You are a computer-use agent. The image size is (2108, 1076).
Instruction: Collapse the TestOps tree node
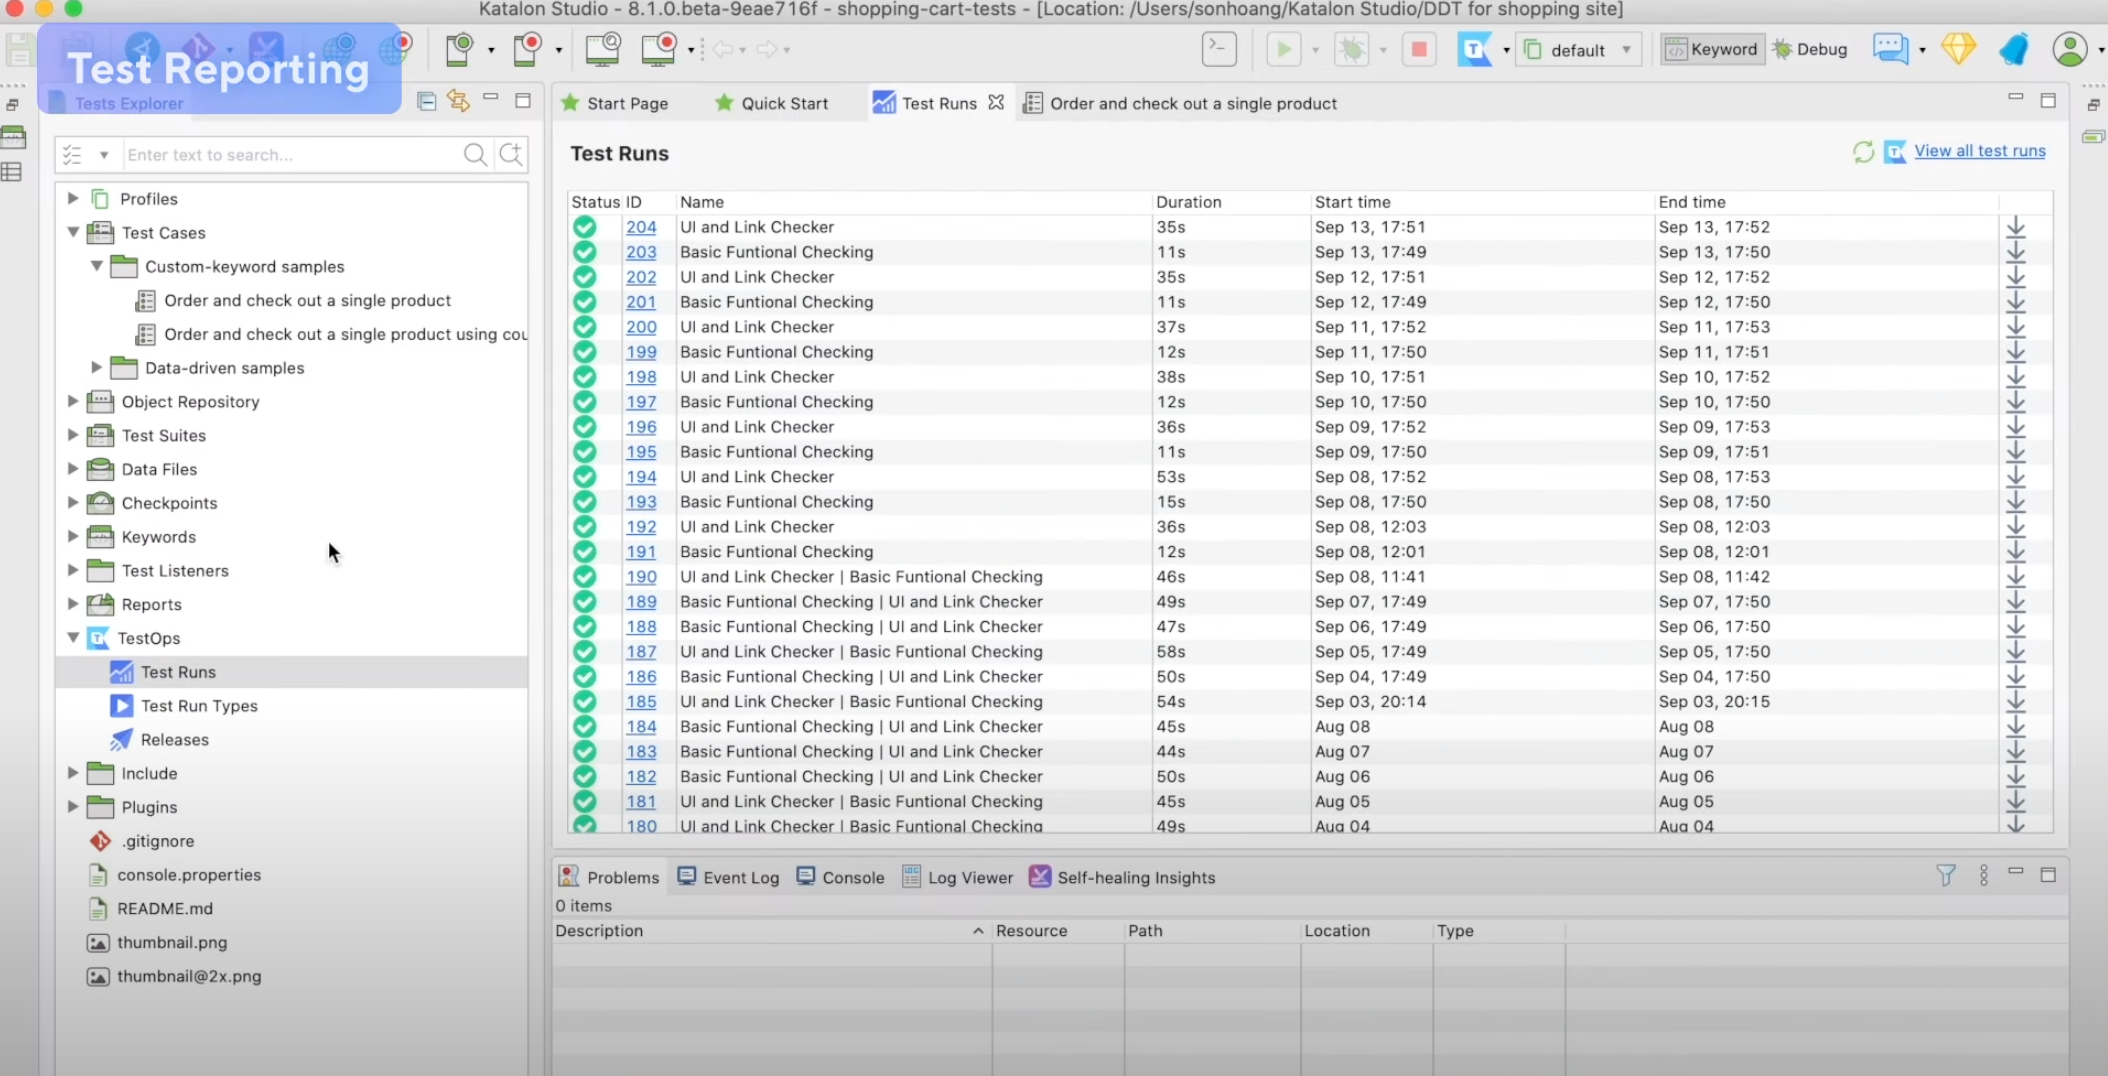[x=73, y=637]
